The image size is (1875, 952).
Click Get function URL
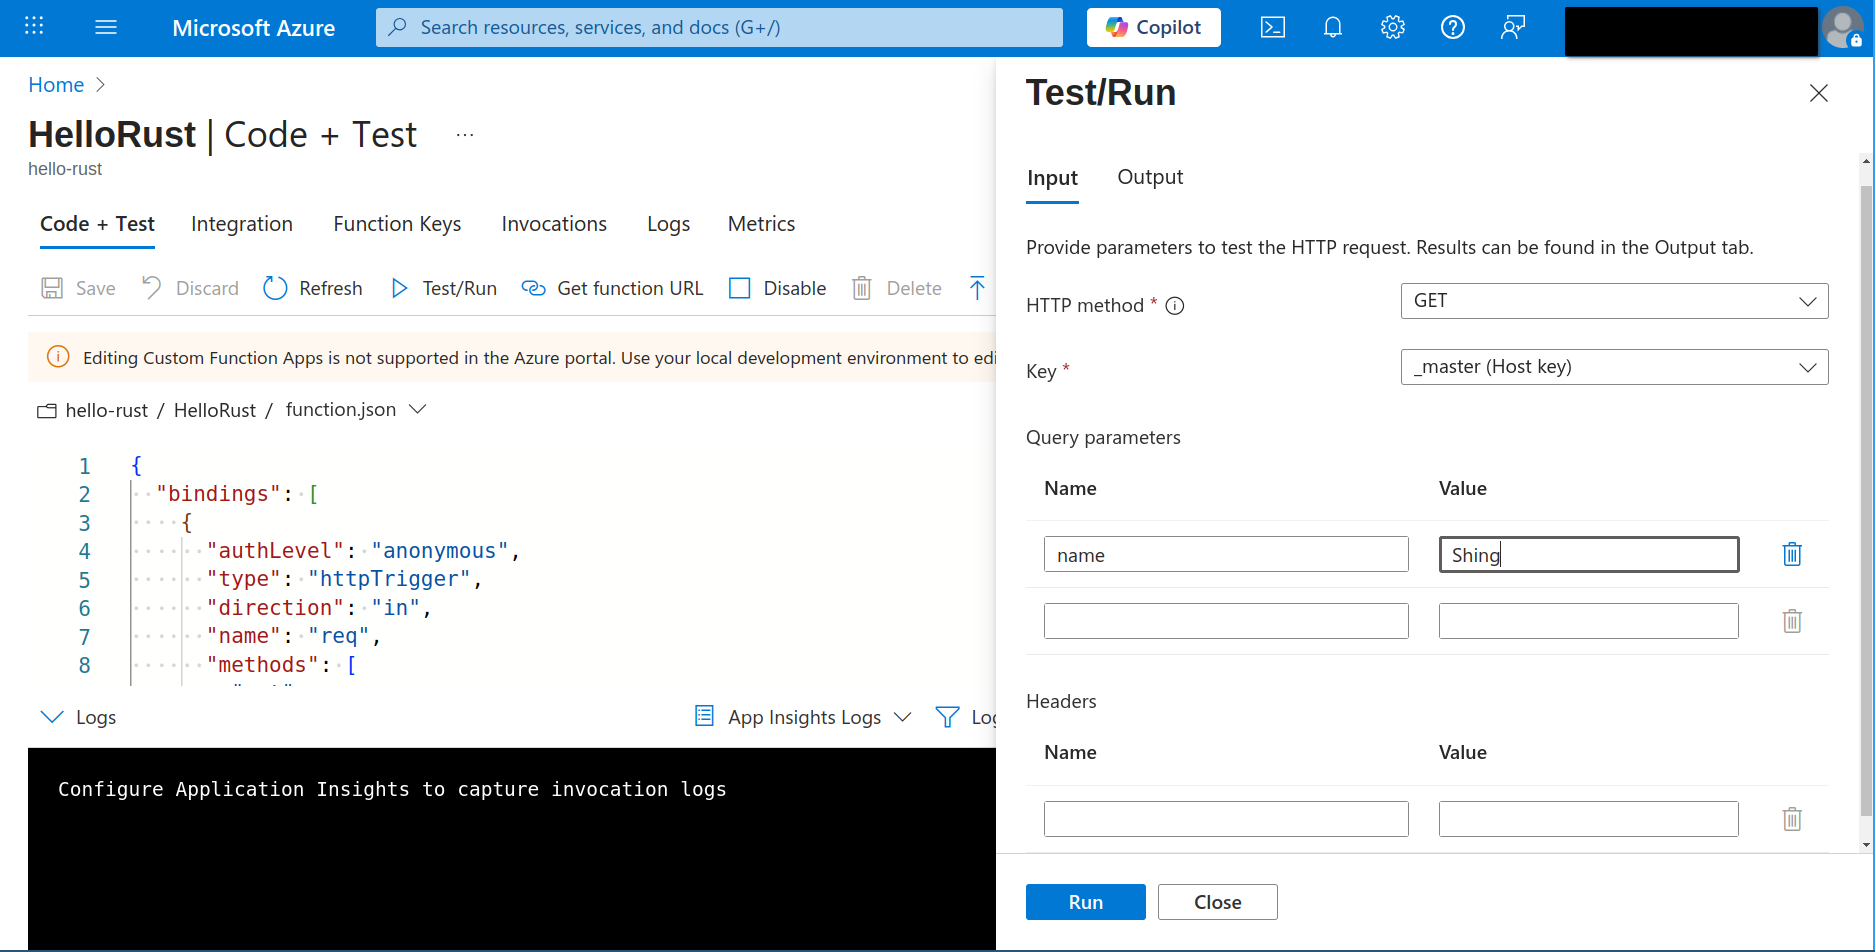tap(613, 288)
